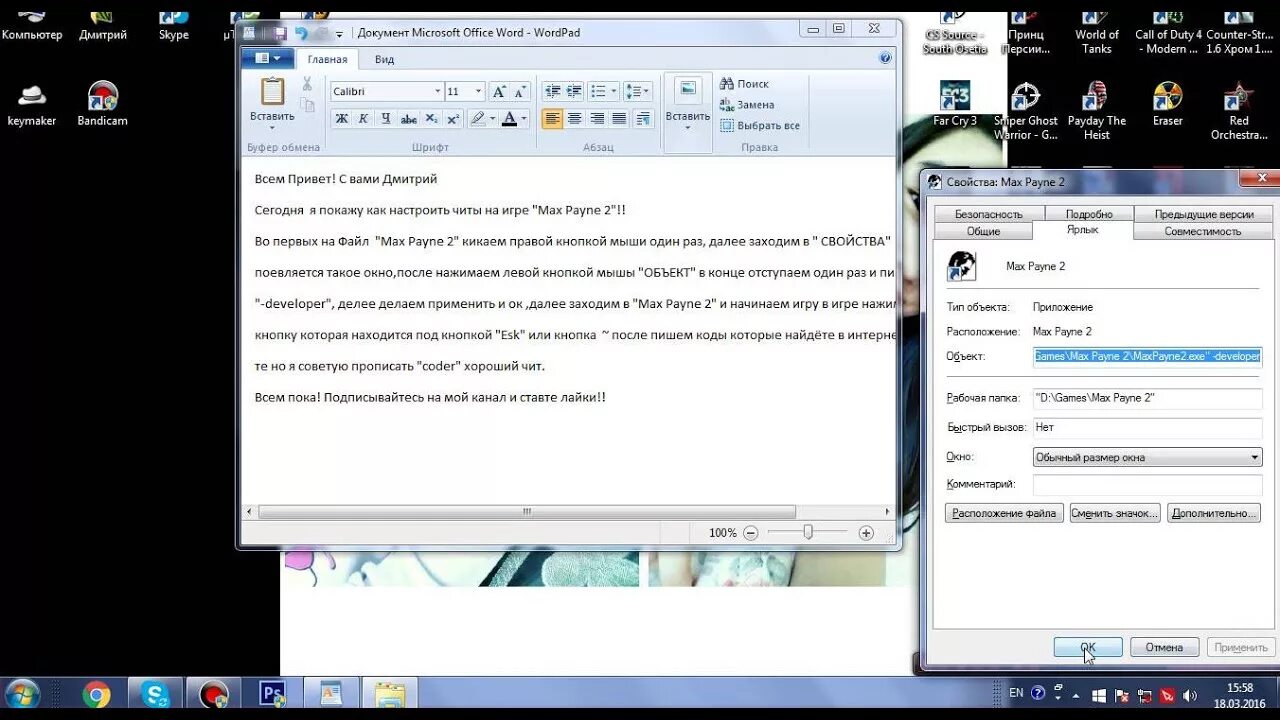Image resolution: width=1280 pixels, height=720 pixels.
Task: Align text right in WordPad
Action: coord(597,118)
